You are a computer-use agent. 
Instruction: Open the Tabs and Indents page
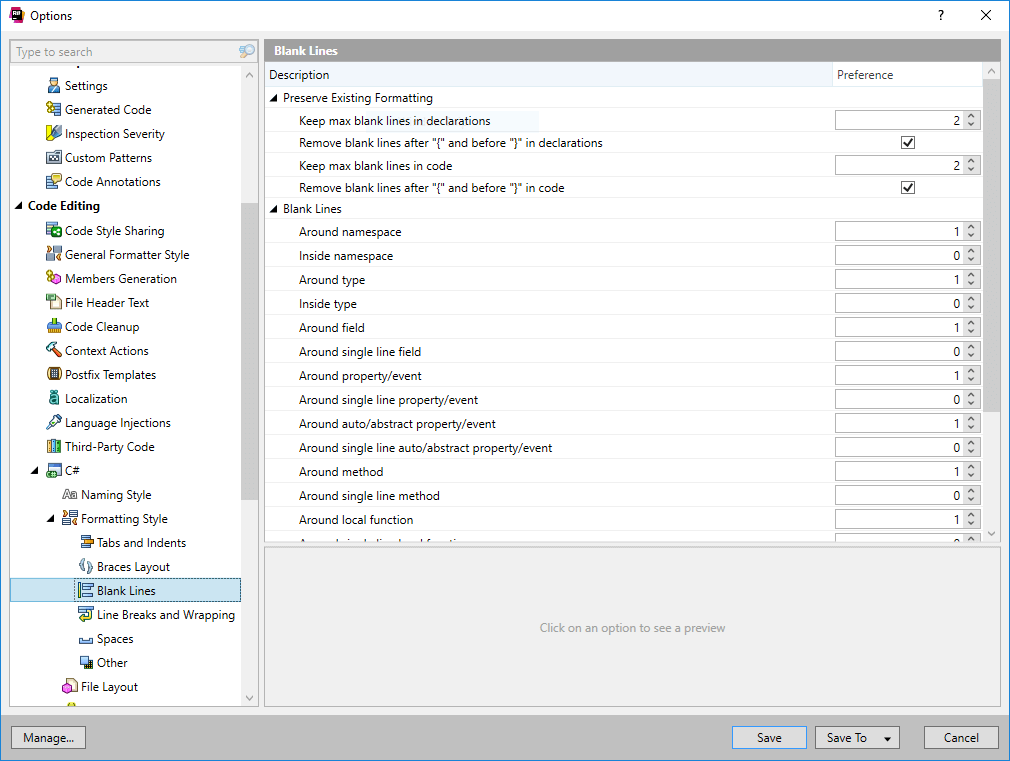pos(141,543)
